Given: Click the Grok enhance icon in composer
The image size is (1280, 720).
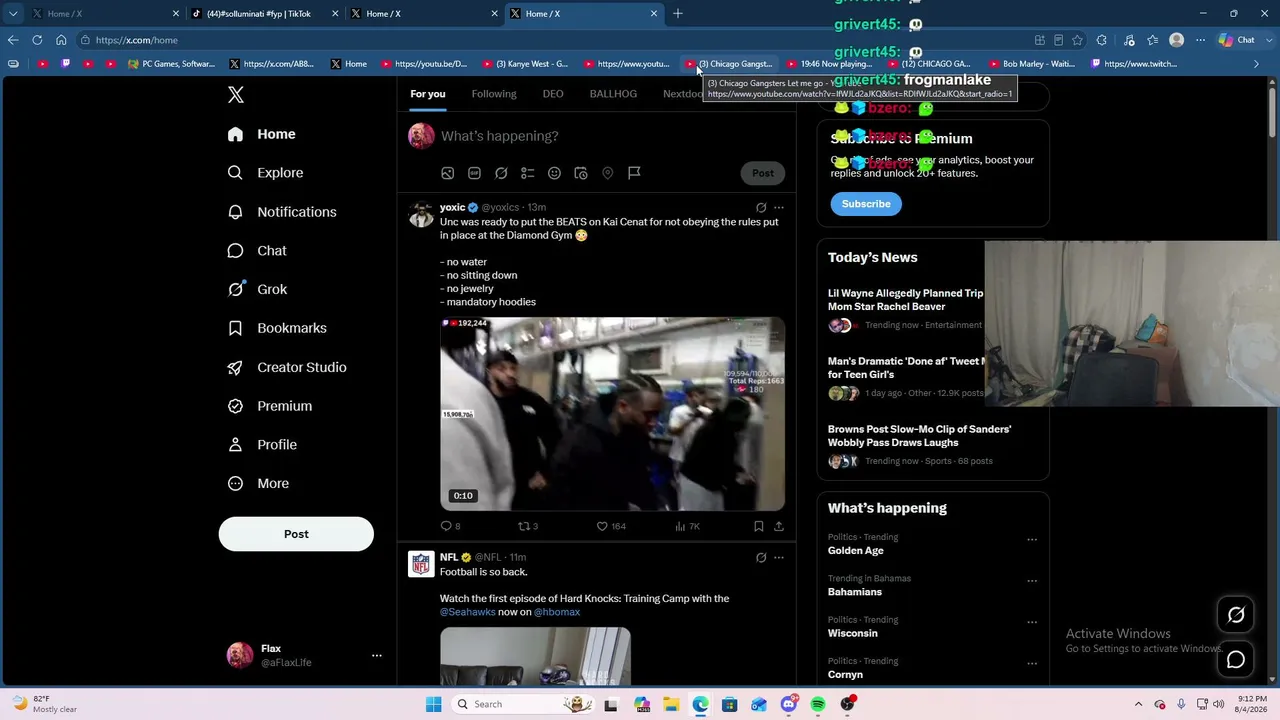Looking at the screenshot, I should (501, 173).
